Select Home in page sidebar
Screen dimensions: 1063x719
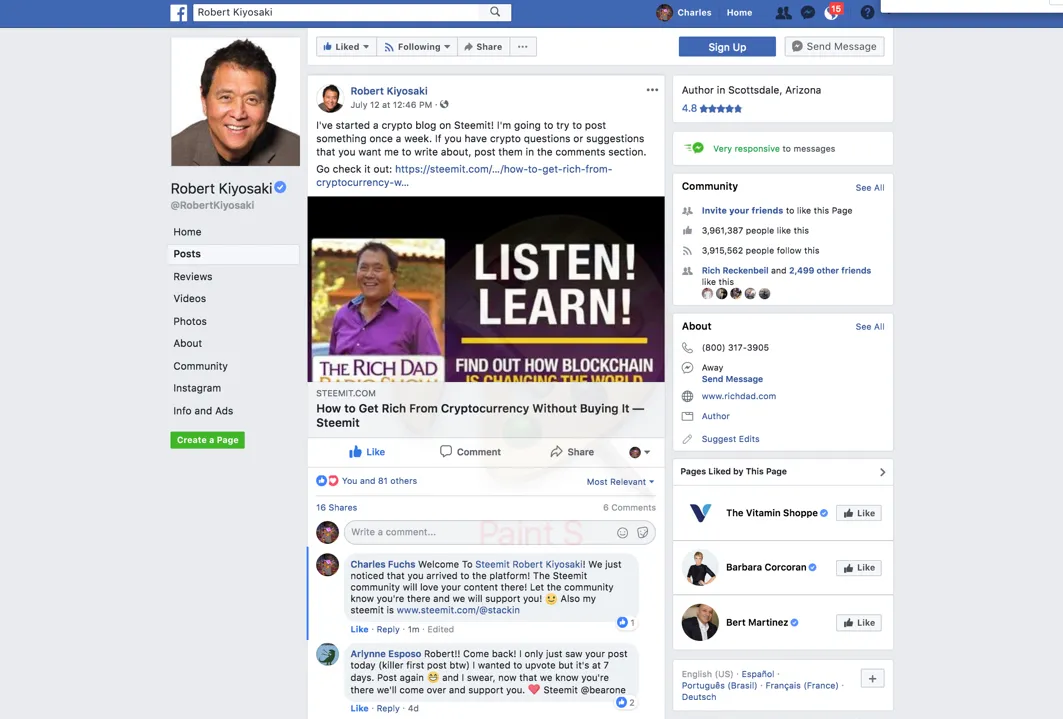(187, 232)
